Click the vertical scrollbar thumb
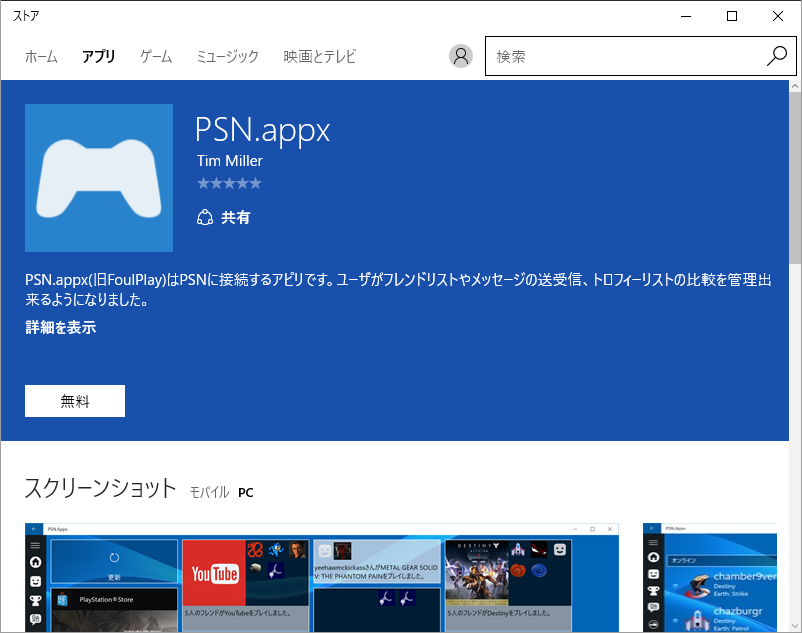The image size is (802, 633). click(x=795, y=177)
